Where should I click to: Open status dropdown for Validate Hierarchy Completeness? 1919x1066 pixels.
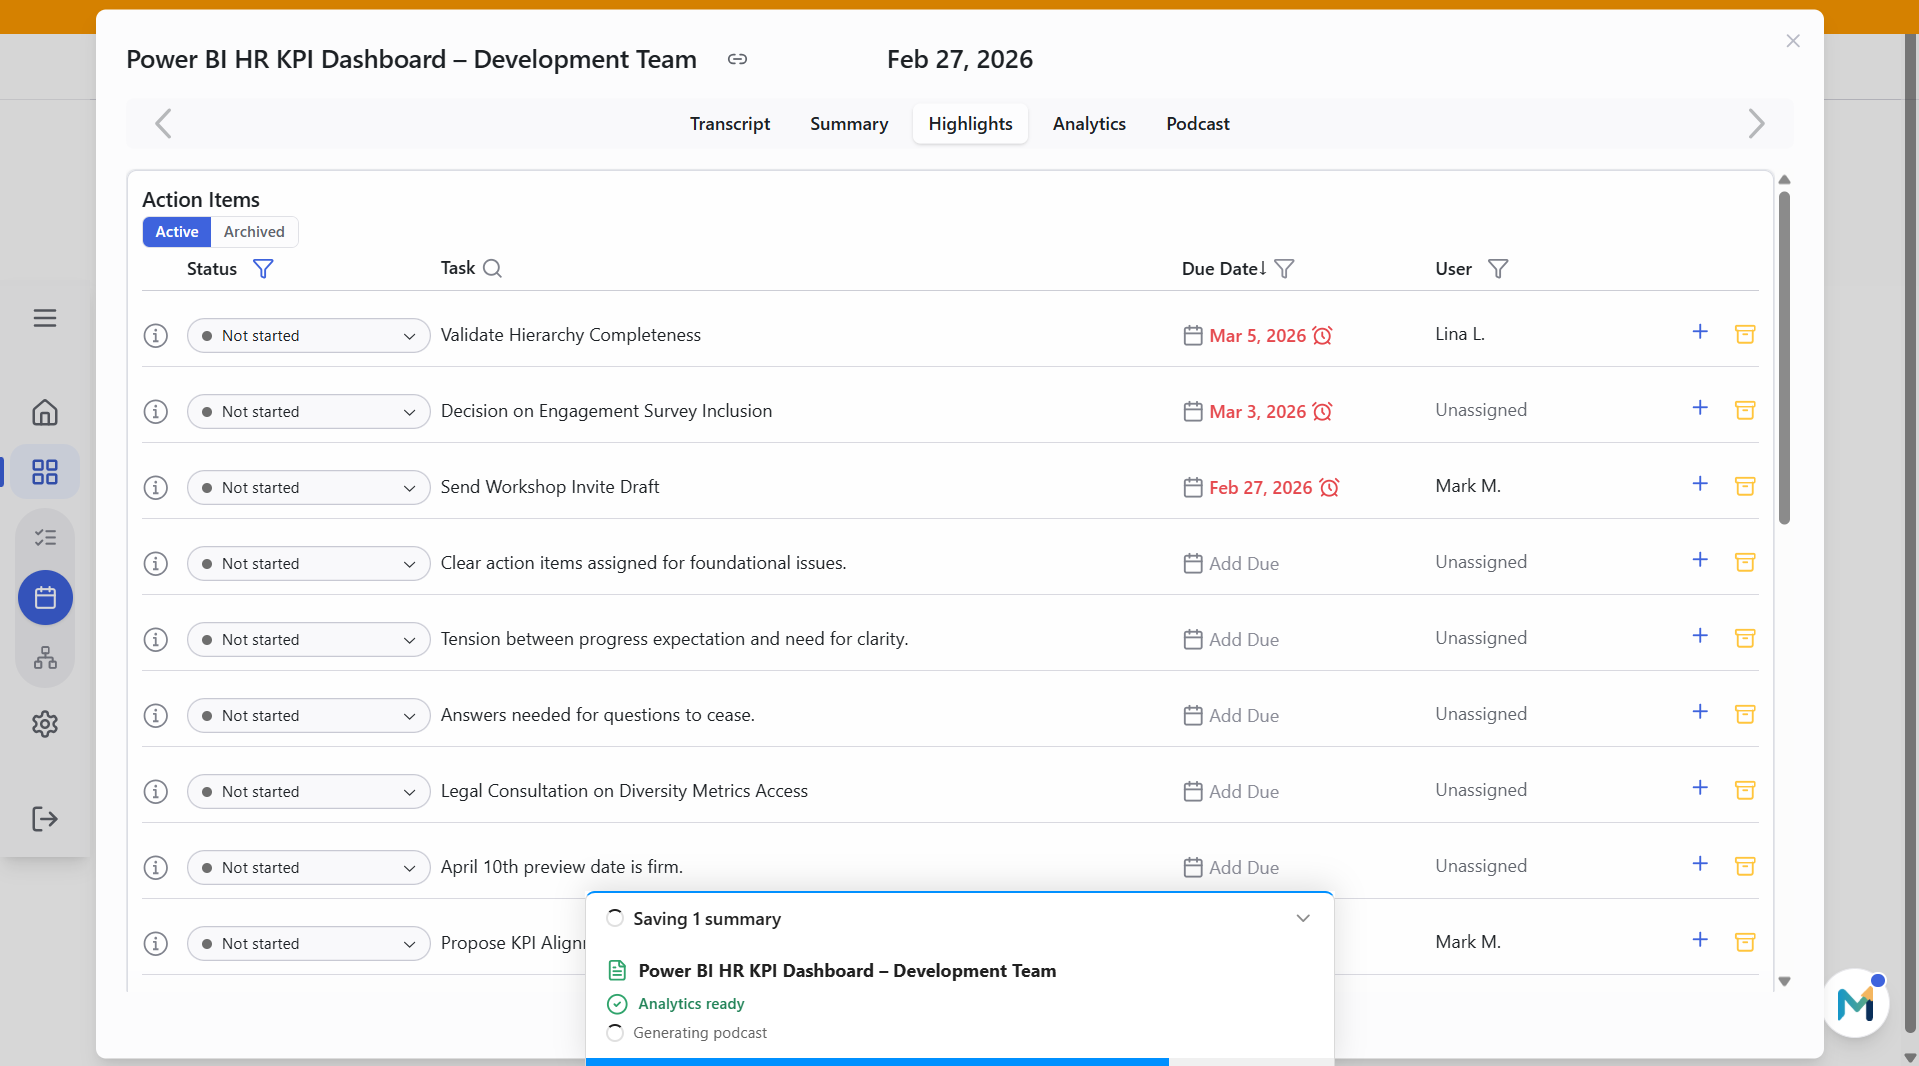[x=308, y=335]
